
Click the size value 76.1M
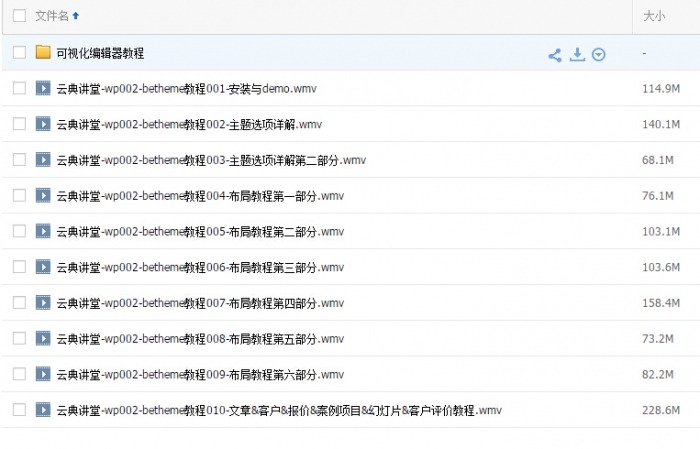[658, 195]
